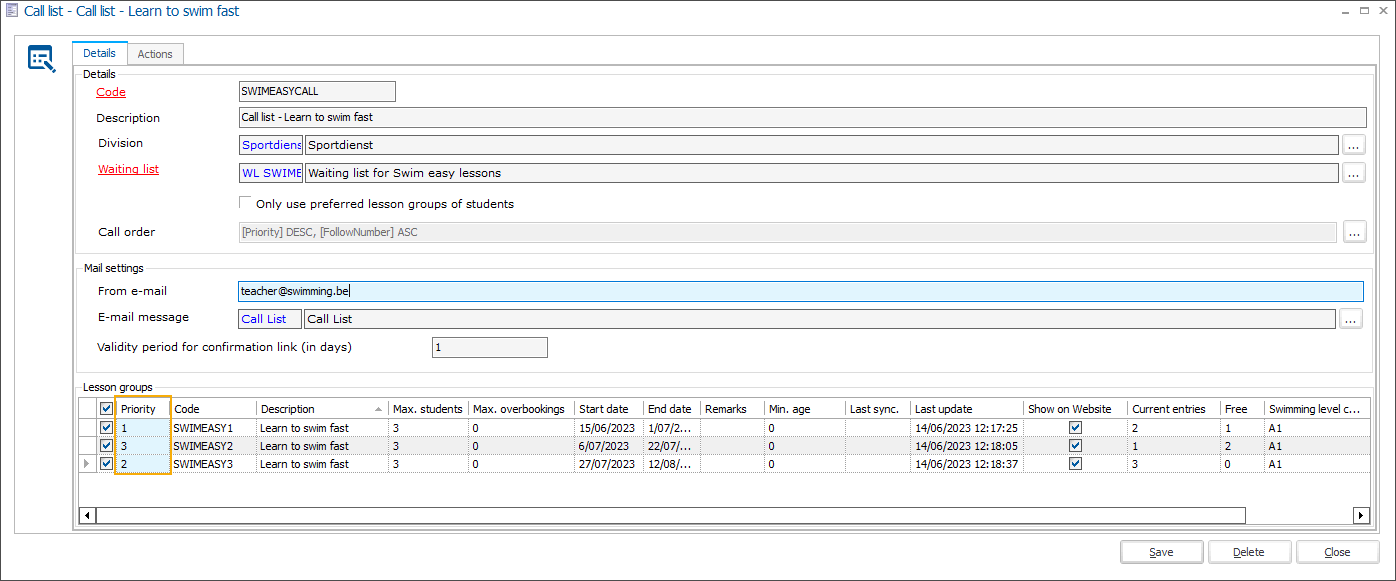Open the Call order editor via ellipsis icon
1396x581 pixels.
tap(1354, 231)
